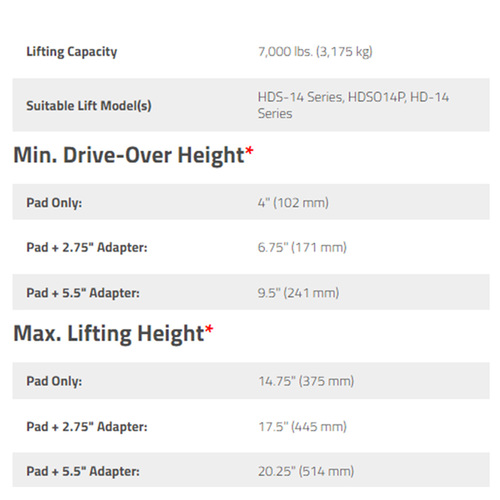Click Pad + 2.75" Adapter under Max. Lifting Height
Screen dimensions: 500x500
point(87,427)
